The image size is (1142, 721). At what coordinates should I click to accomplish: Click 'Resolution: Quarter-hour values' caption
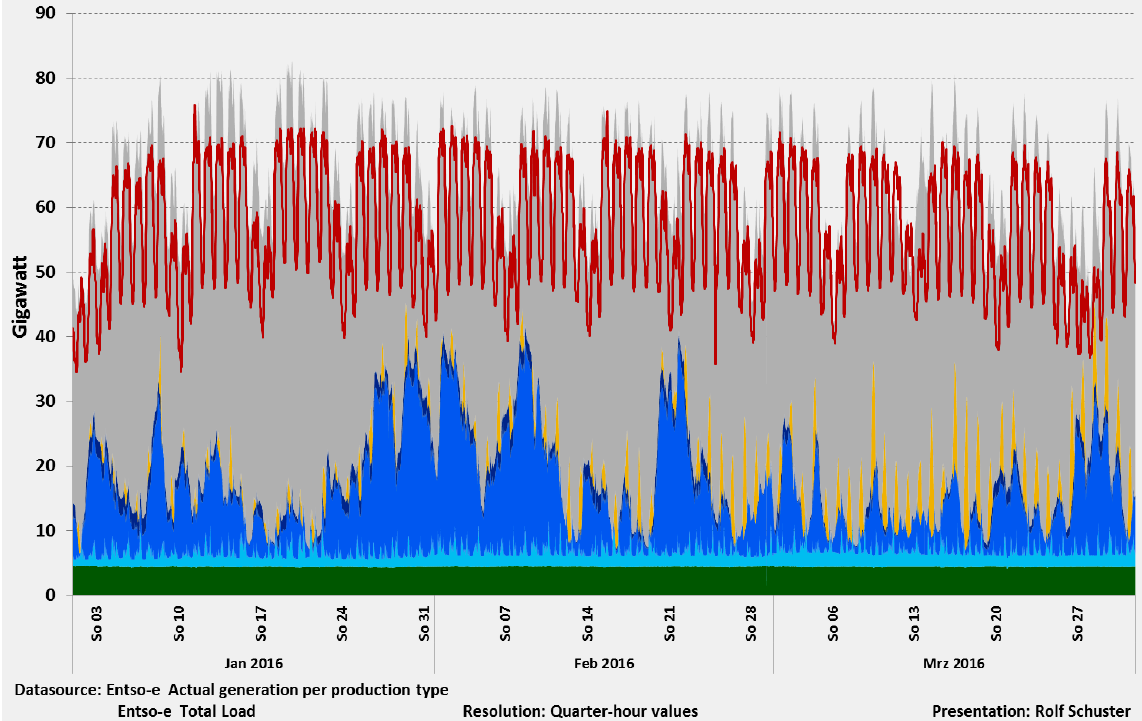580,712
